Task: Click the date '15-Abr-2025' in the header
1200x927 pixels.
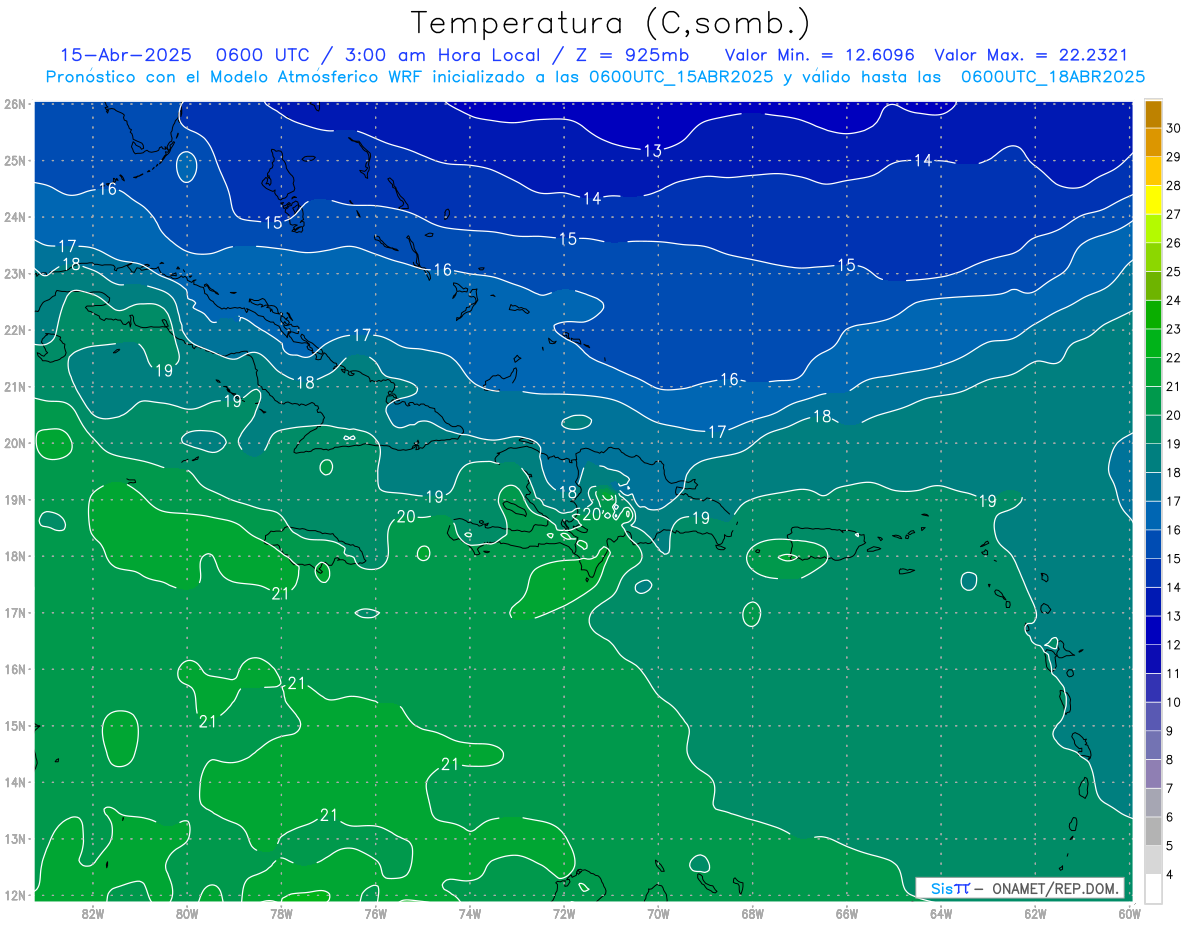Action: 124,55
